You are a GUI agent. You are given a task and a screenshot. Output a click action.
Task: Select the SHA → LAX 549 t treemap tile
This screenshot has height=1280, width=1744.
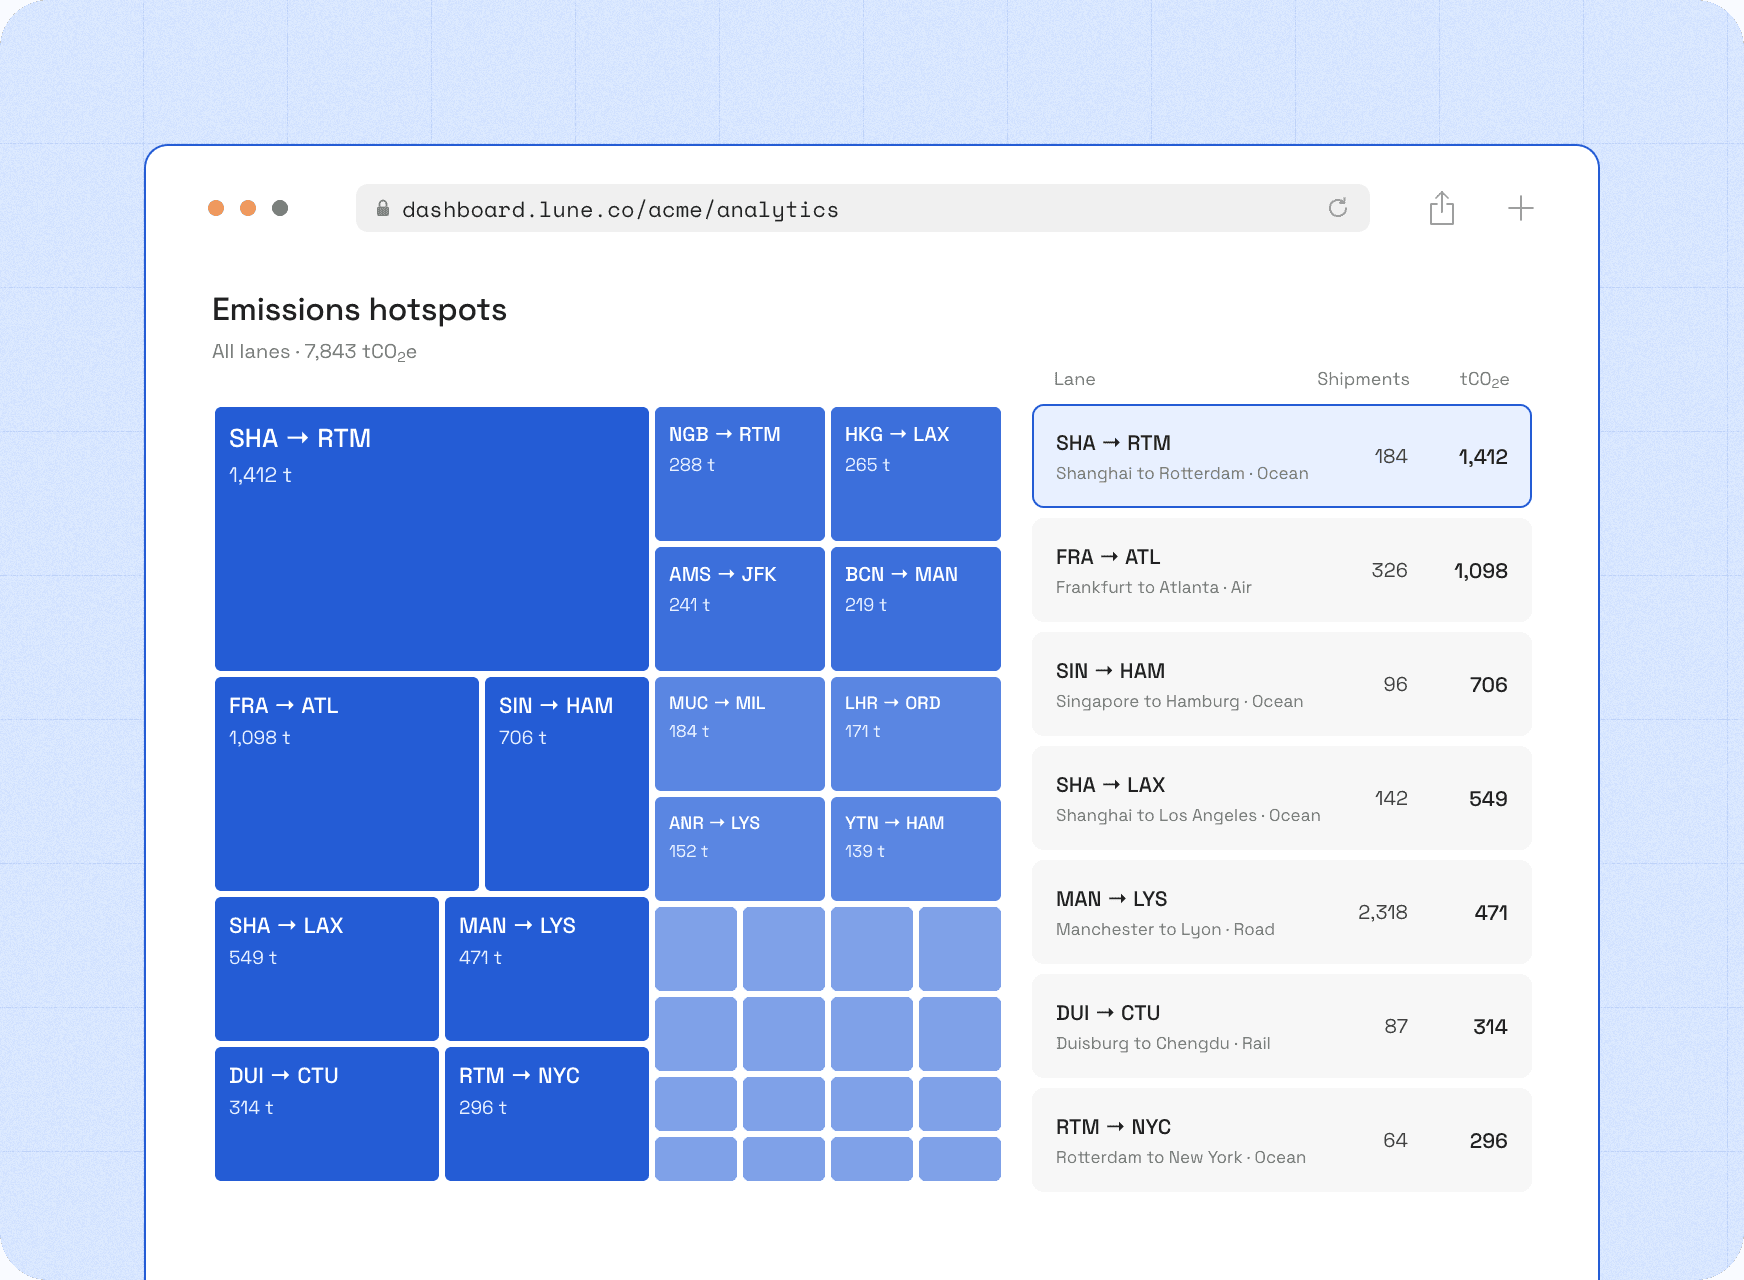point(327,968)
